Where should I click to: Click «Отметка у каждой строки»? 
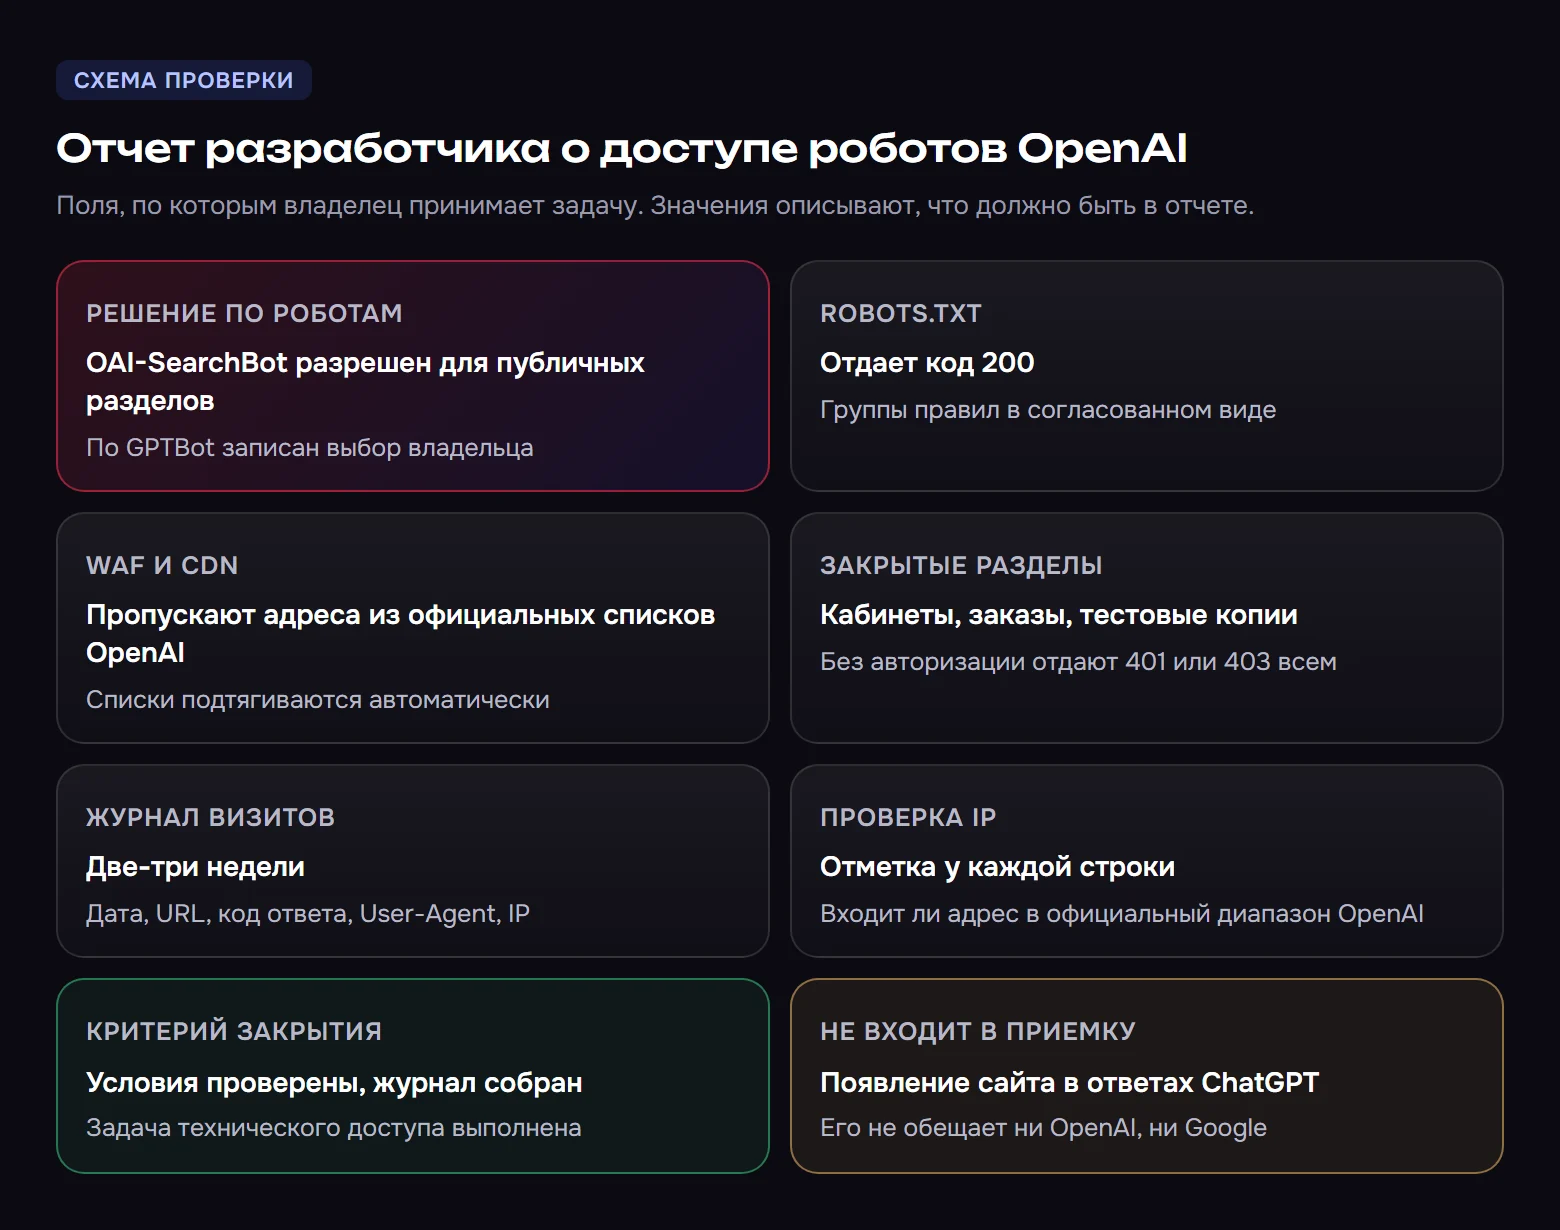997,866
